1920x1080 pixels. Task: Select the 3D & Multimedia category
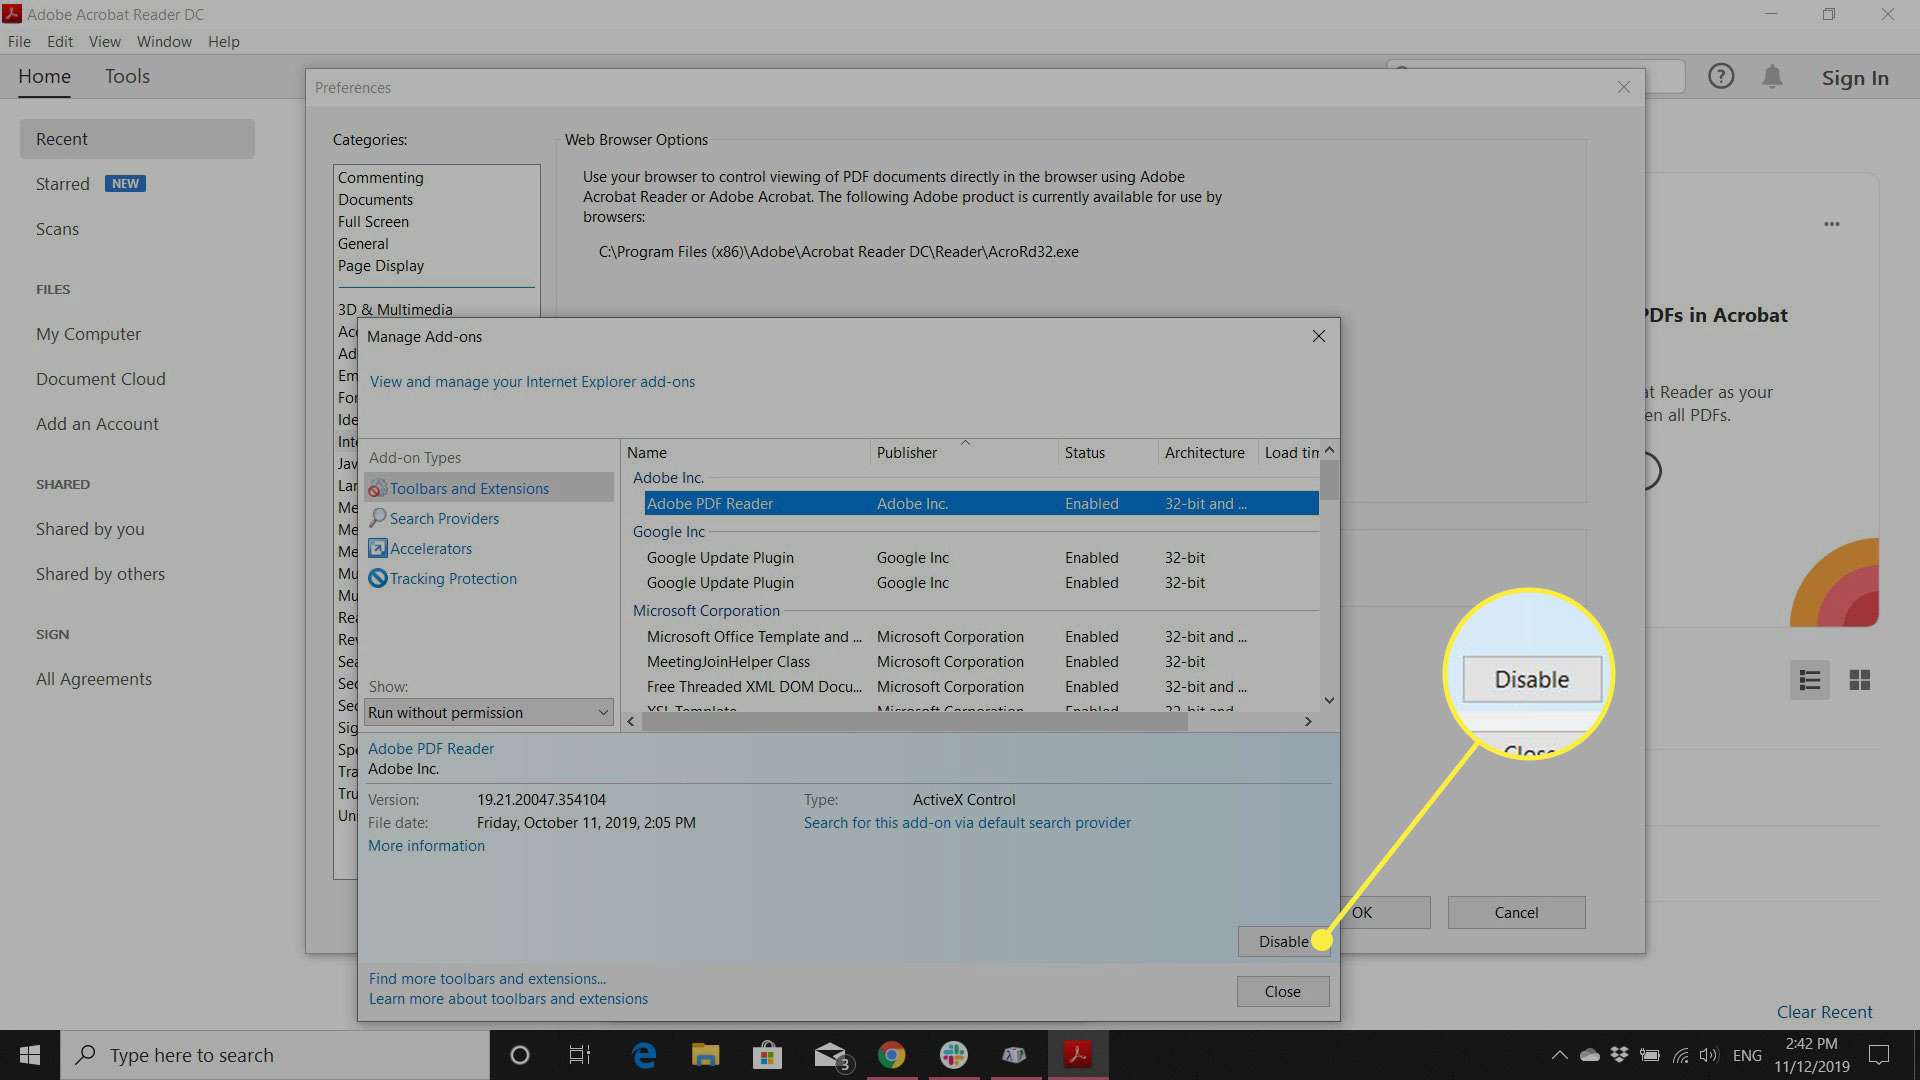pyautogui.click(x=396, y=309)
